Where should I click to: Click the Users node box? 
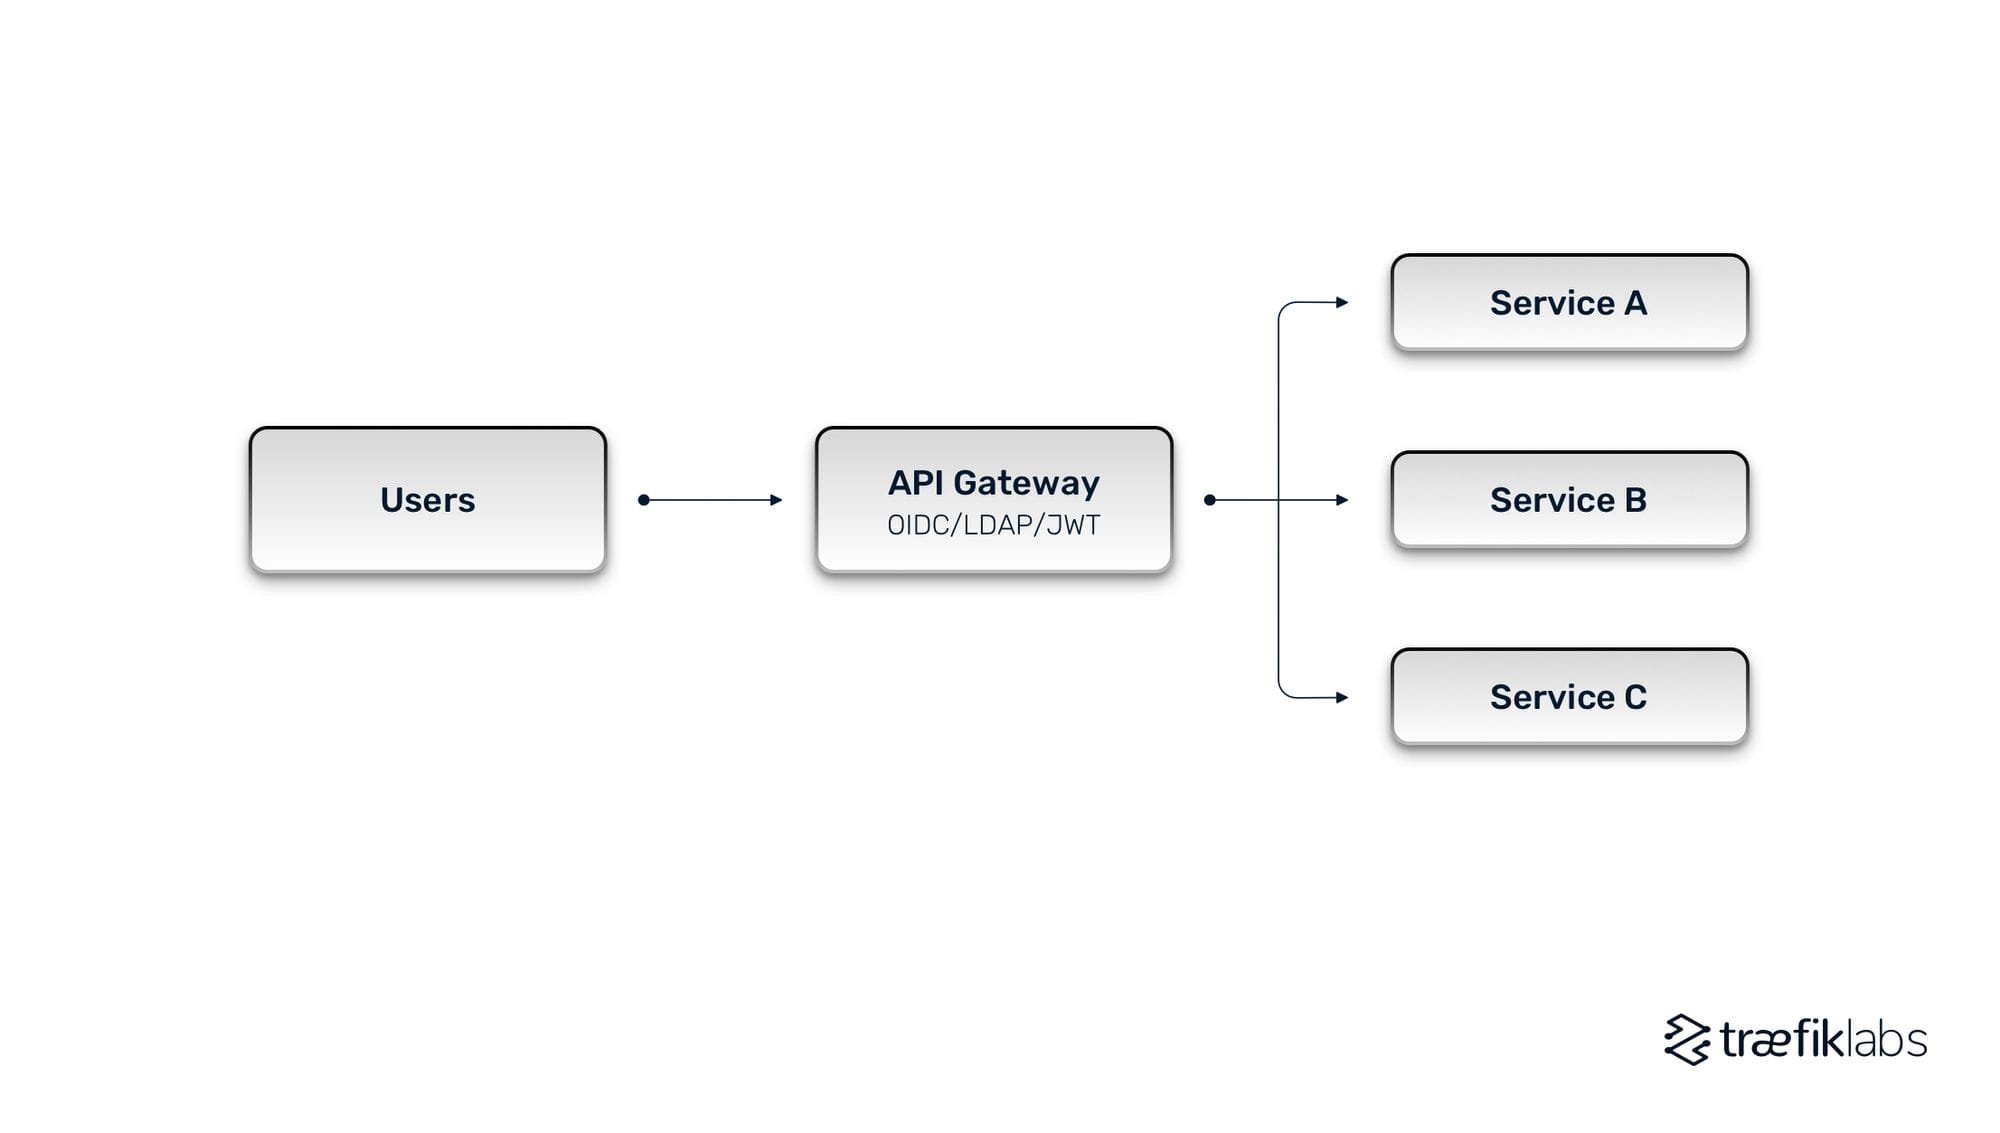click(x=426, y=499)
